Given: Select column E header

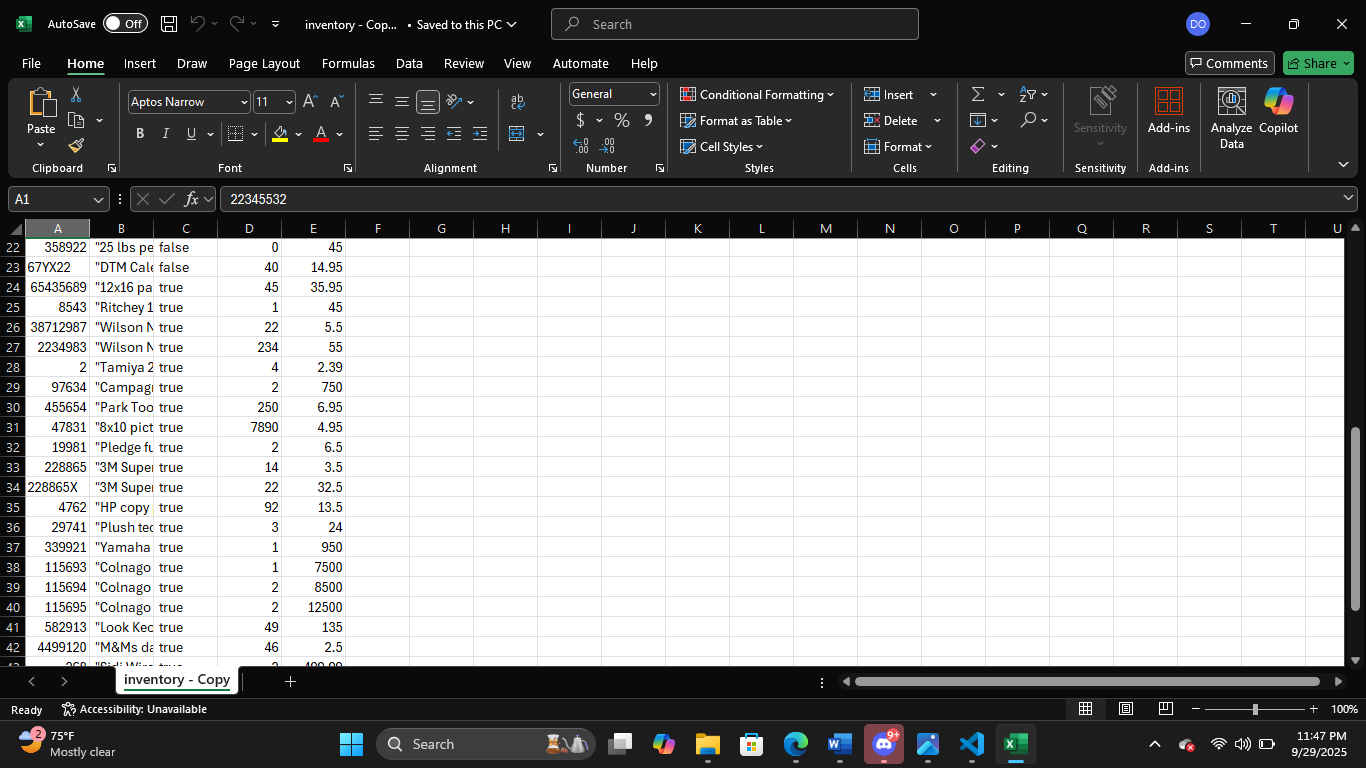Looking at the screenshot, I should 313,228.
